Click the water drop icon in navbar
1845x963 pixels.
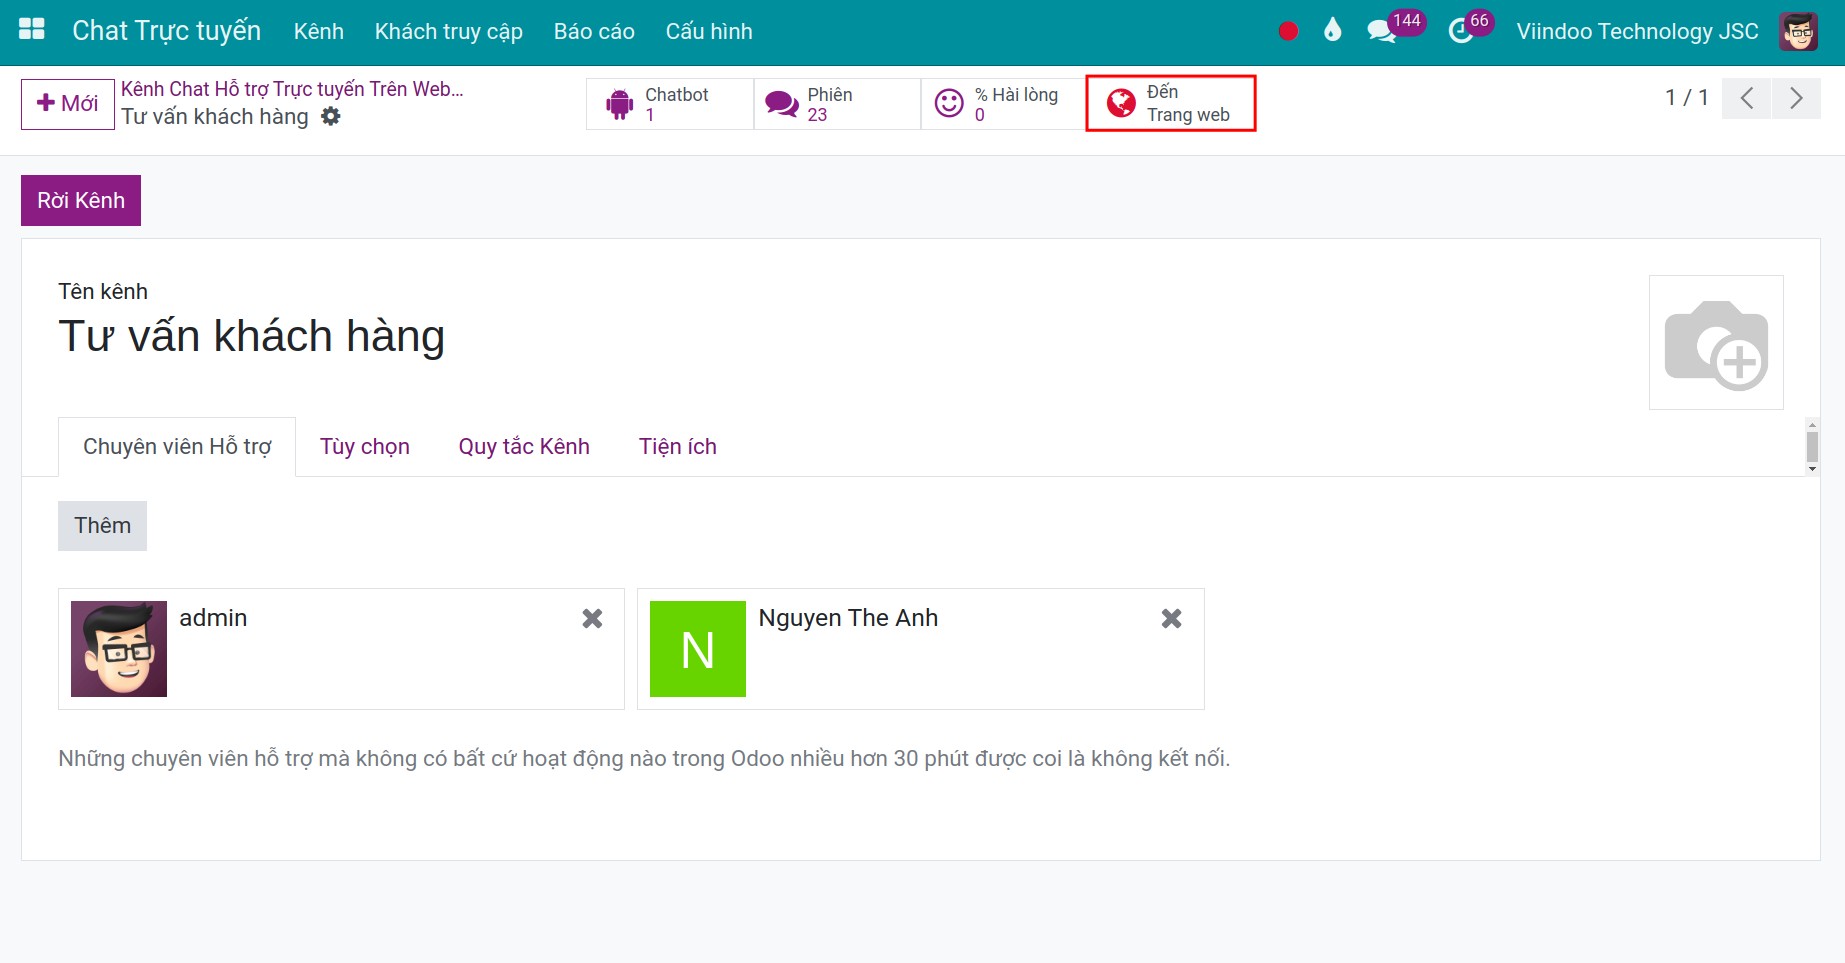click(x=1332, y=31)
